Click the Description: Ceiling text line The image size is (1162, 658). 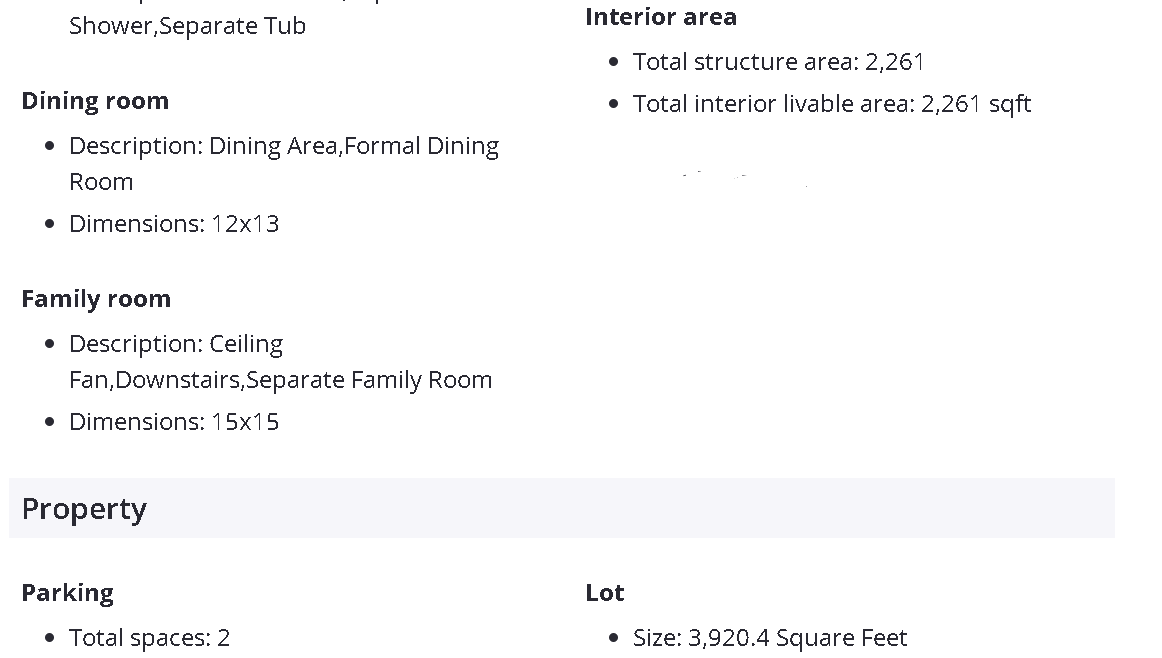coord(176,344)
